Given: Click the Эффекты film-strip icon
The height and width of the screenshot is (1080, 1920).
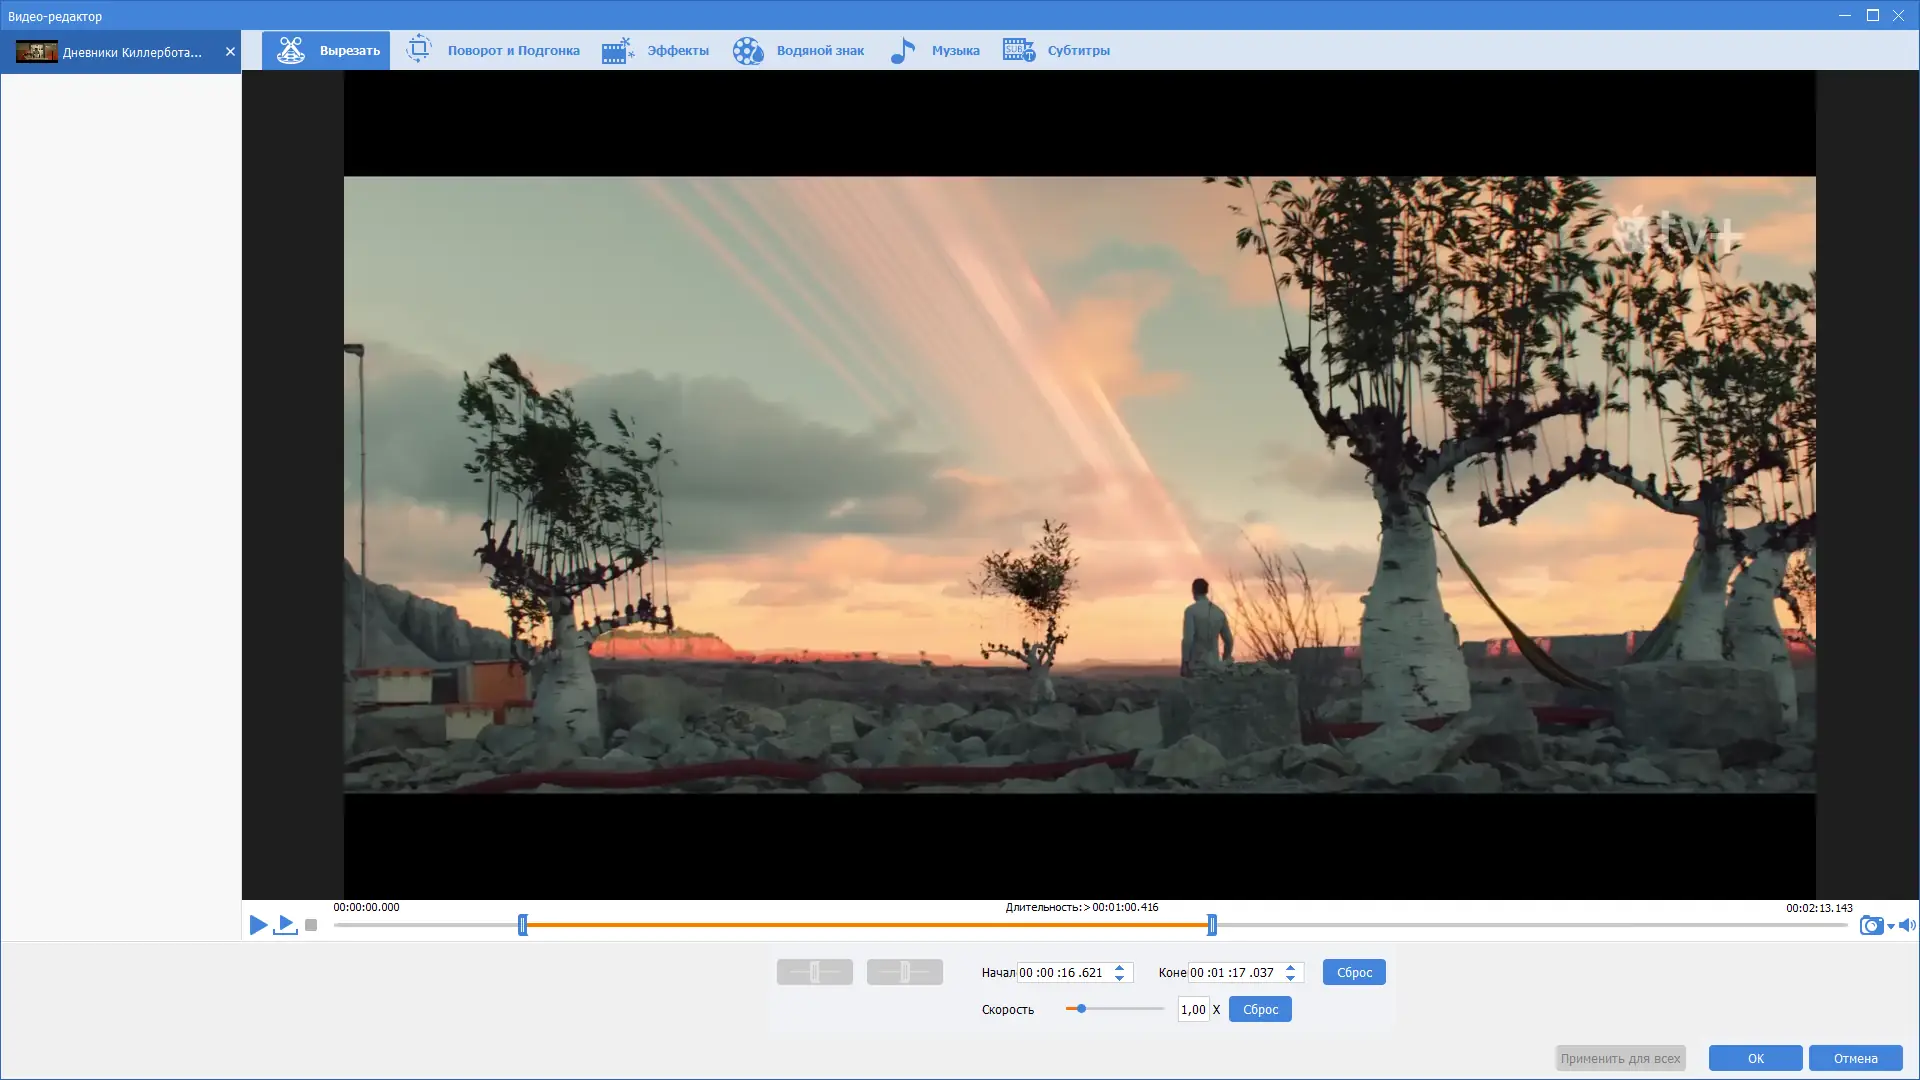Looking at the screenshot, I should pyautogui.click(x=617, y=50).
